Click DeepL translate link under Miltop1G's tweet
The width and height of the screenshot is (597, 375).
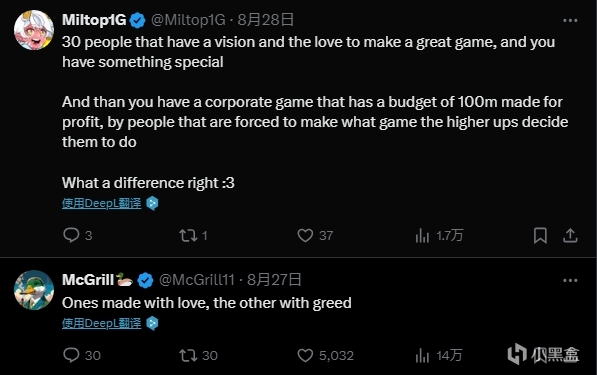(101, 203)
